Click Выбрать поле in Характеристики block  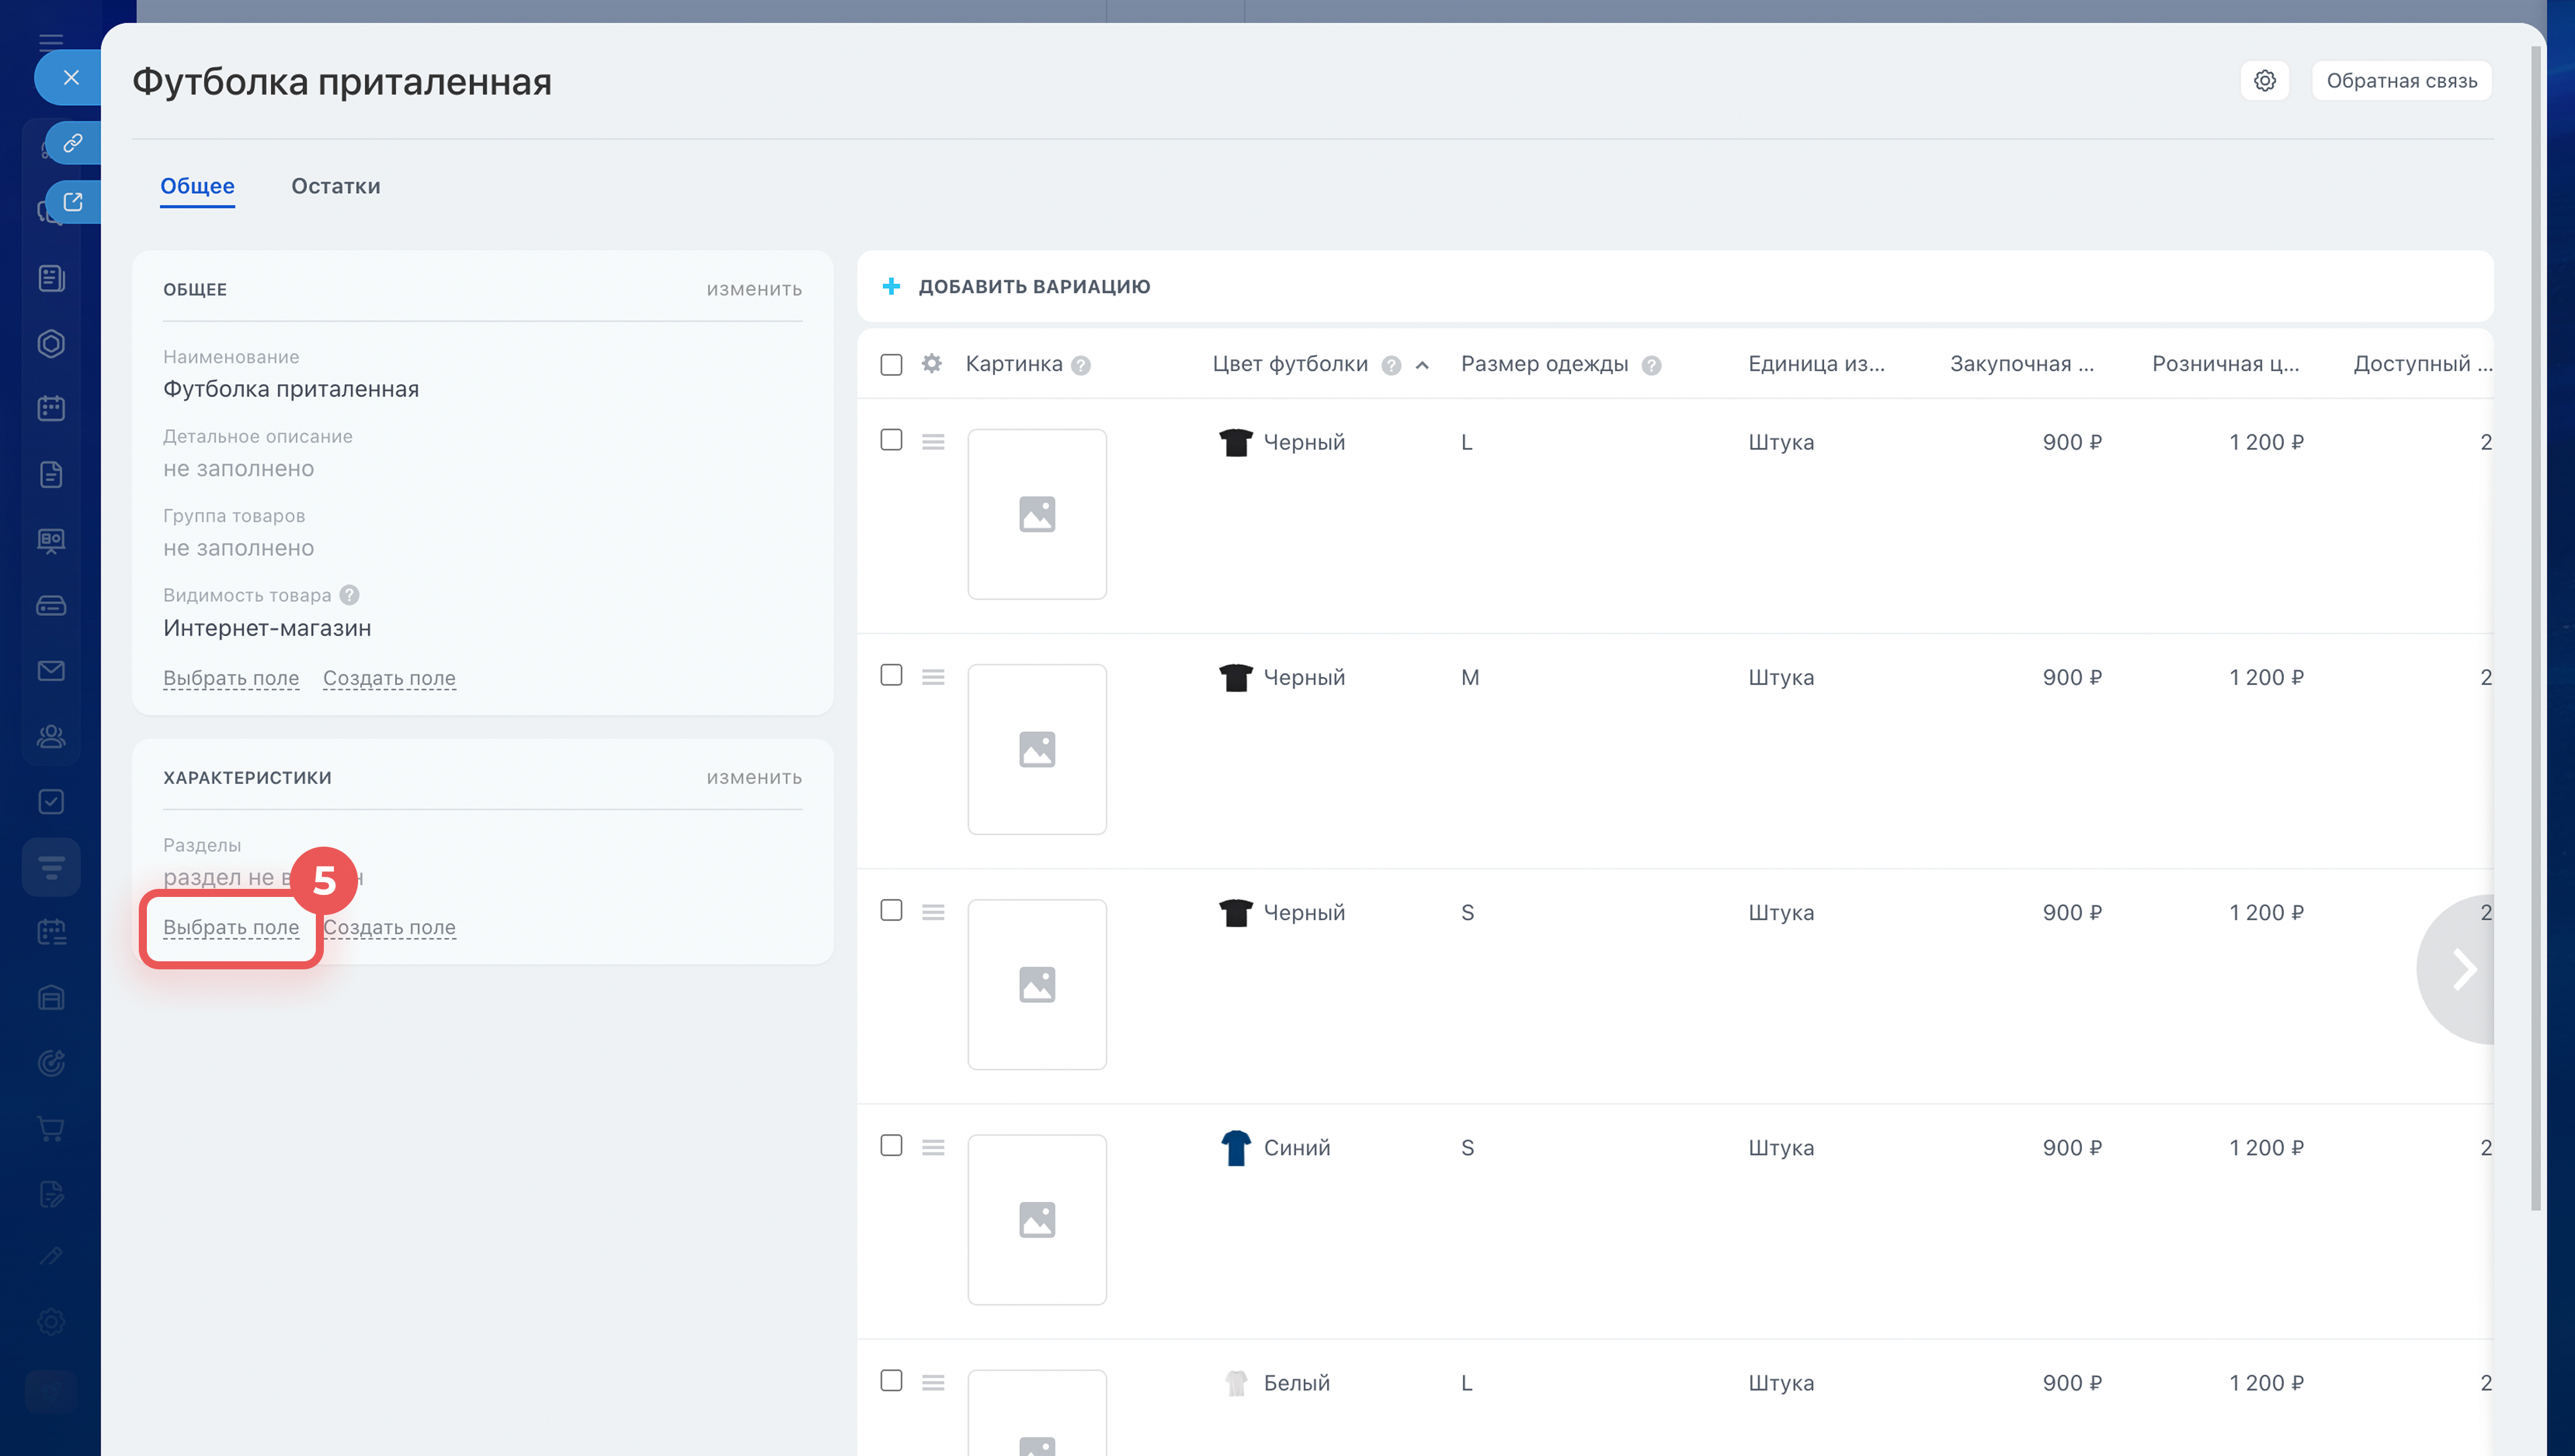click(x=231, y=927)
